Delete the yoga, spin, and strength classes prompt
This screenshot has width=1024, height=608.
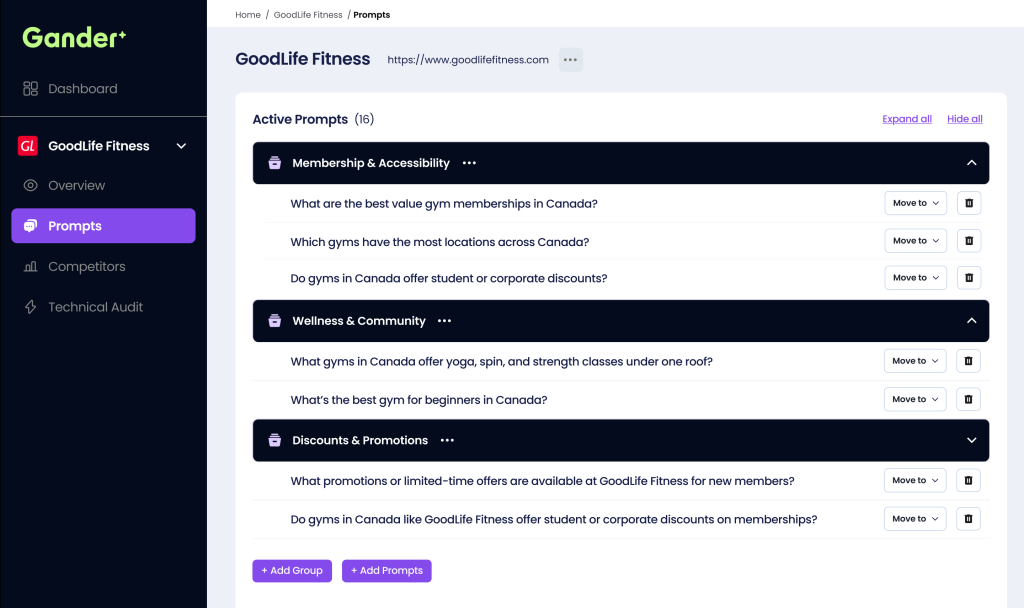pyautogui.click(x=968, y=361)
